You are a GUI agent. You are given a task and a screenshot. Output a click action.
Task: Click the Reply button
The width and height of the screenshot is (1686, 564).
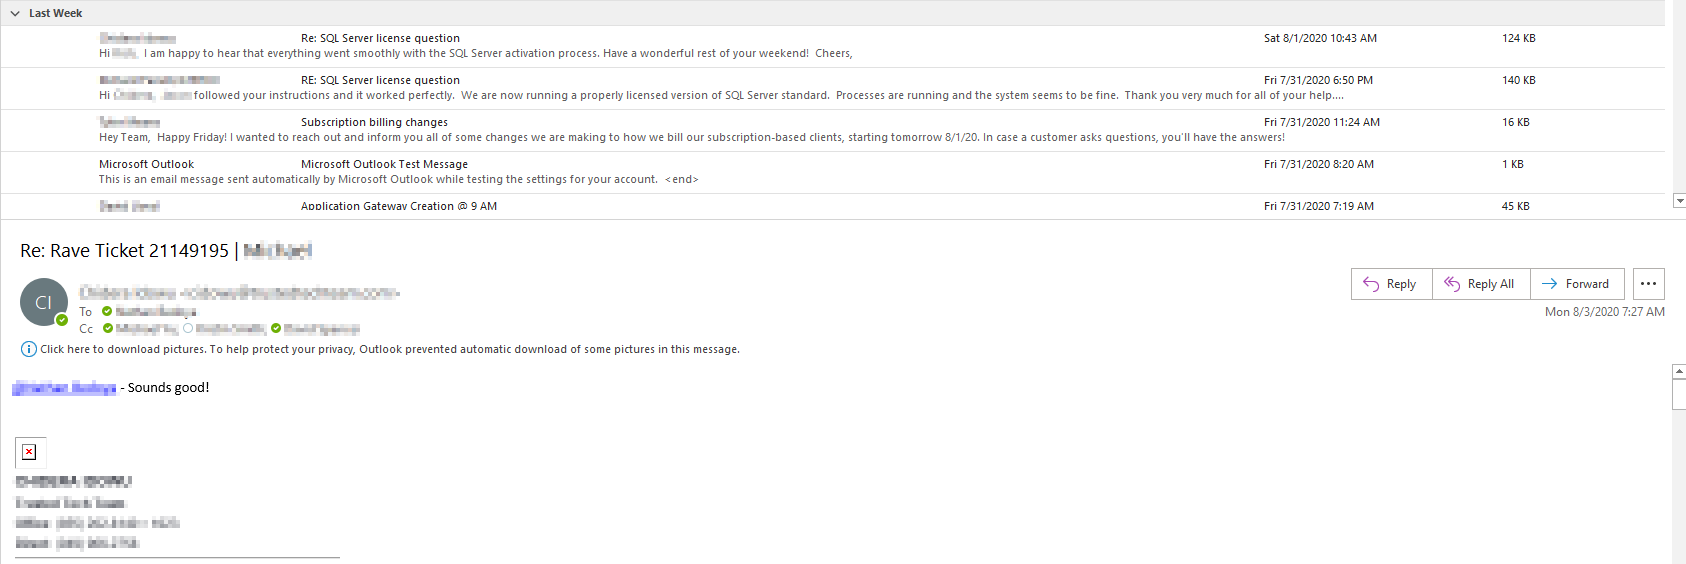coord(1391,284)
